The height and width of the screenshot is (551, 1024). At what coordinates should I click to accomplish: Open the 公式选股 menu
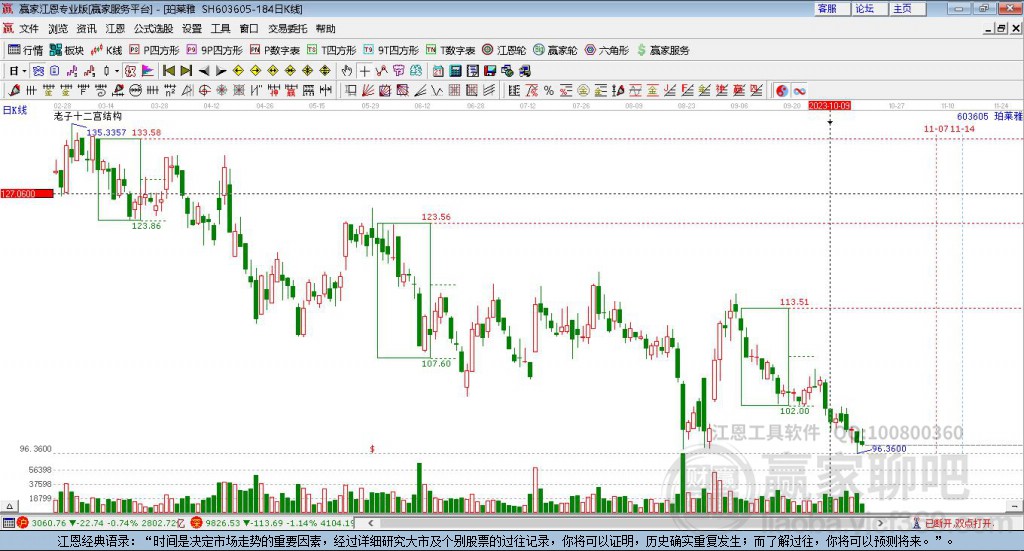(153, 29)
